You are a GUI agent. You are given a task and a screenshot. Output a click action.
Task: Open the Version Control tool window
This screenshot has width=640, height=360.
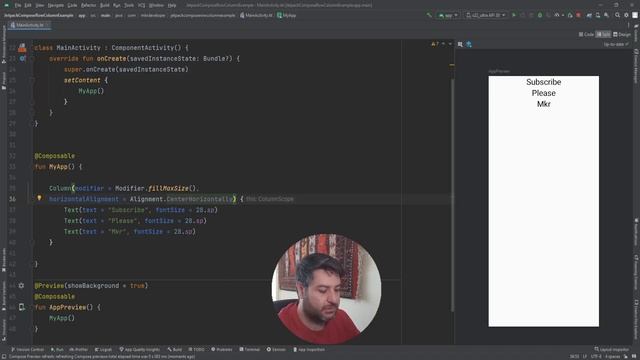[27, 349]
